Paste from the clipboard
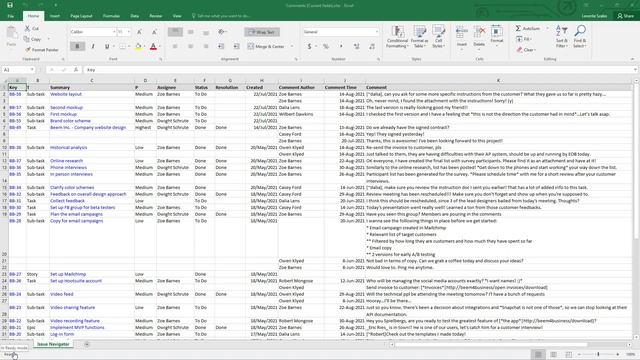 11,37
